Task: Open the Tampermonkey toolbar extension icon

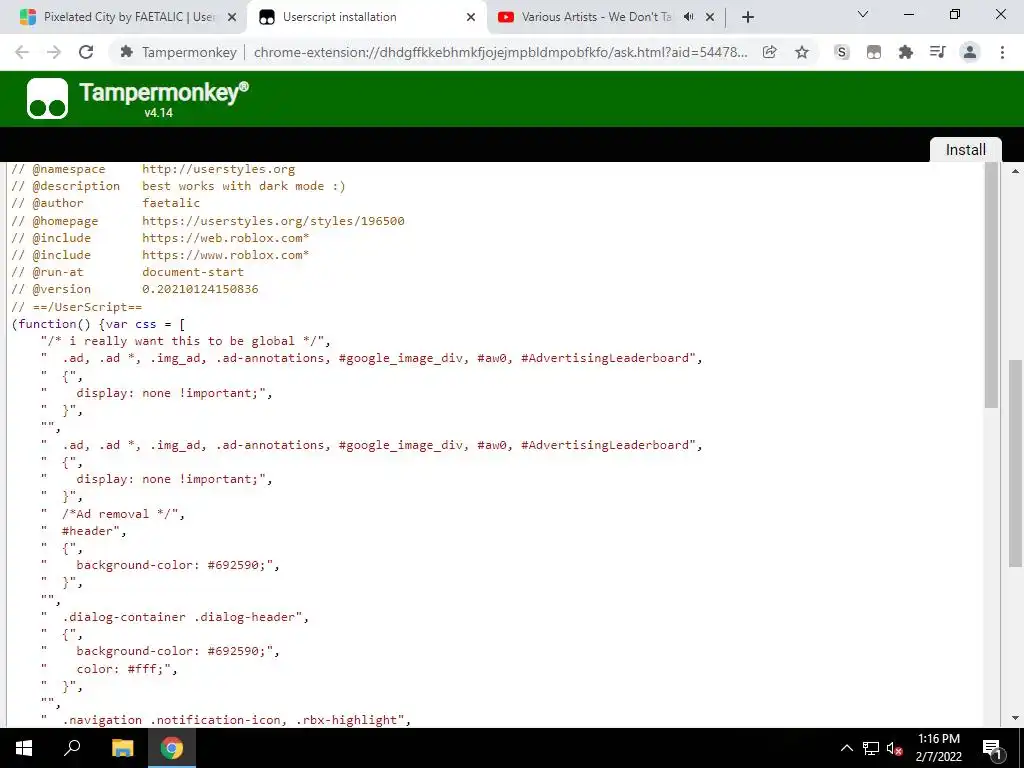Action: pyautogui.click(x=874, y=52)
